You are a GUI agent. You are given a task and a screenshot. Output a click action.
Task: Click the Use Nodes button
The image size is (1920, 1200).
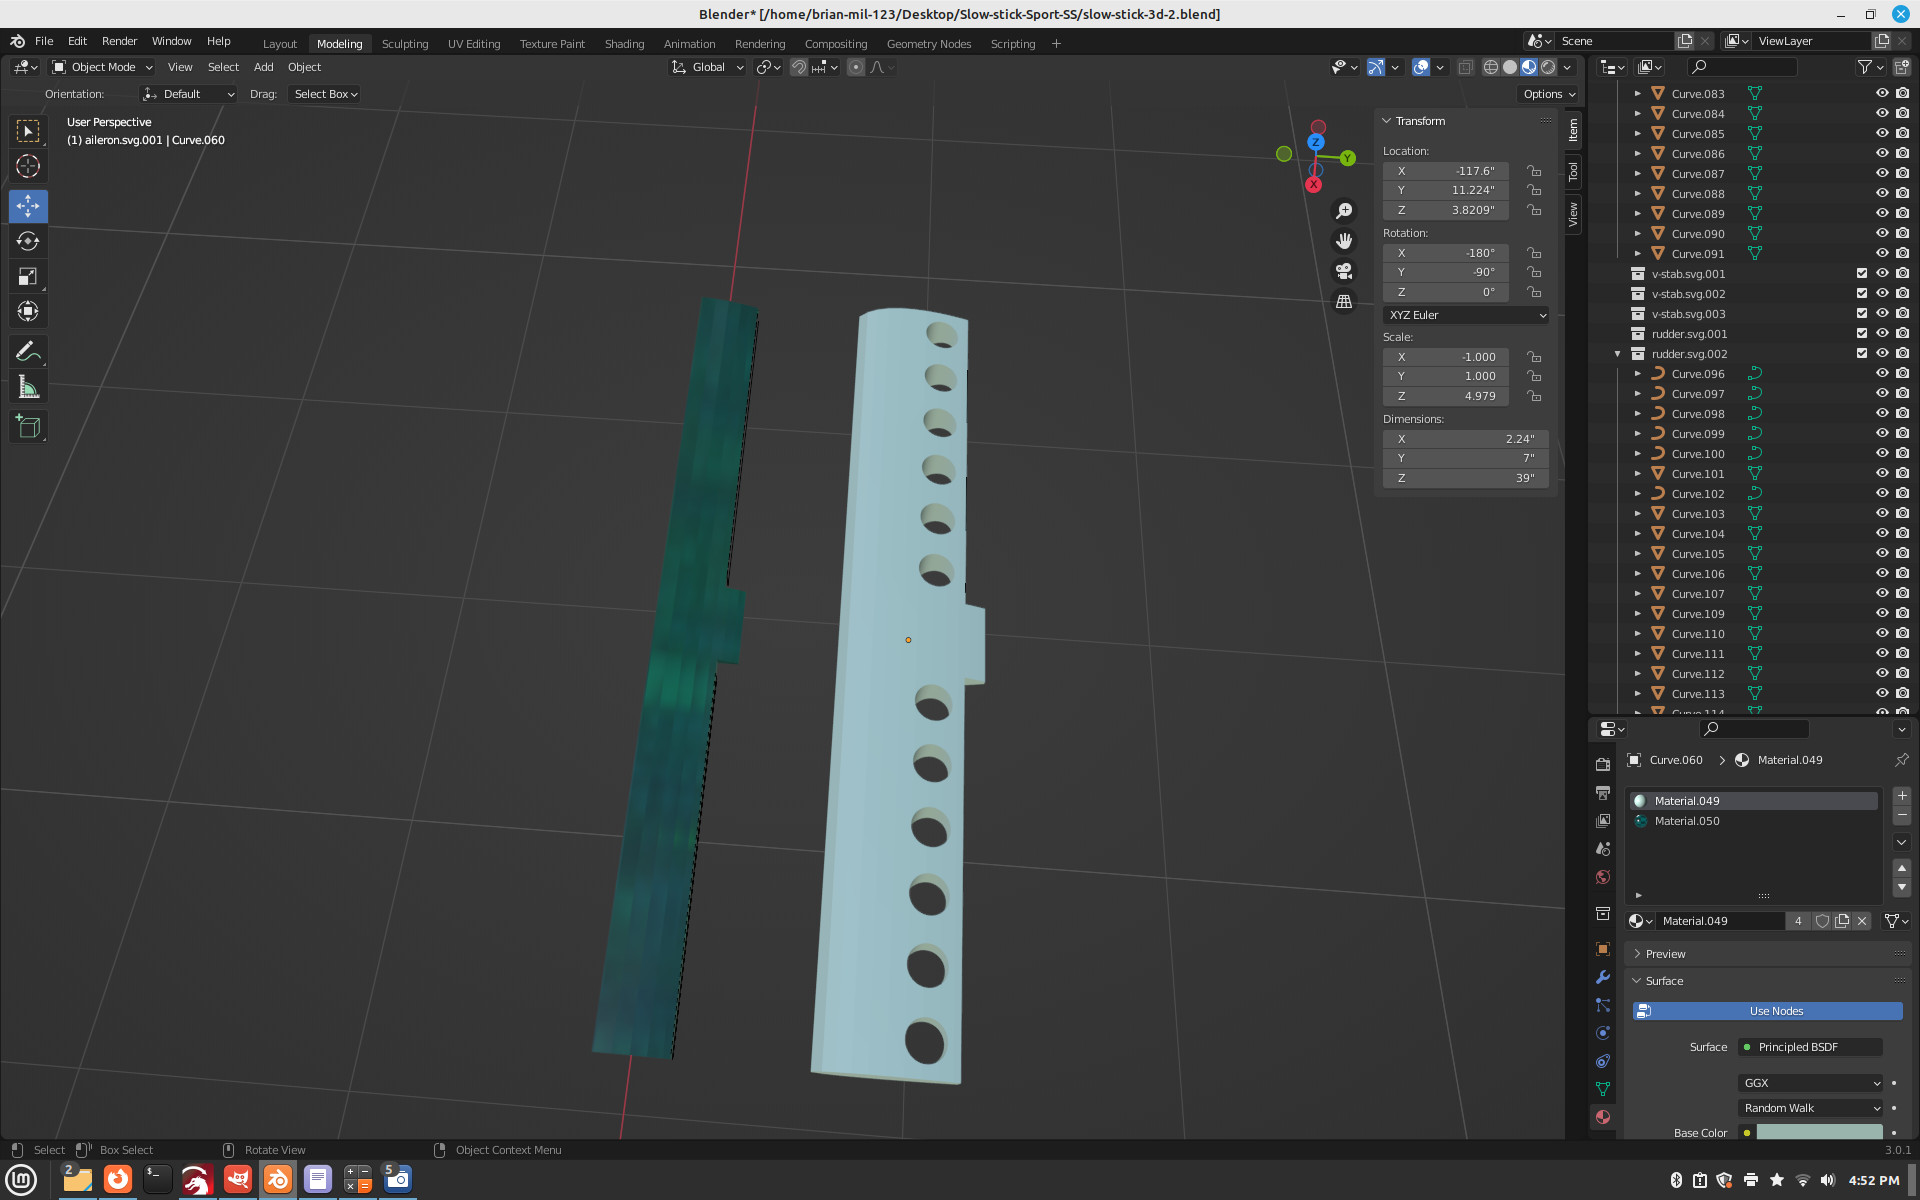tap(1767, 1011)
